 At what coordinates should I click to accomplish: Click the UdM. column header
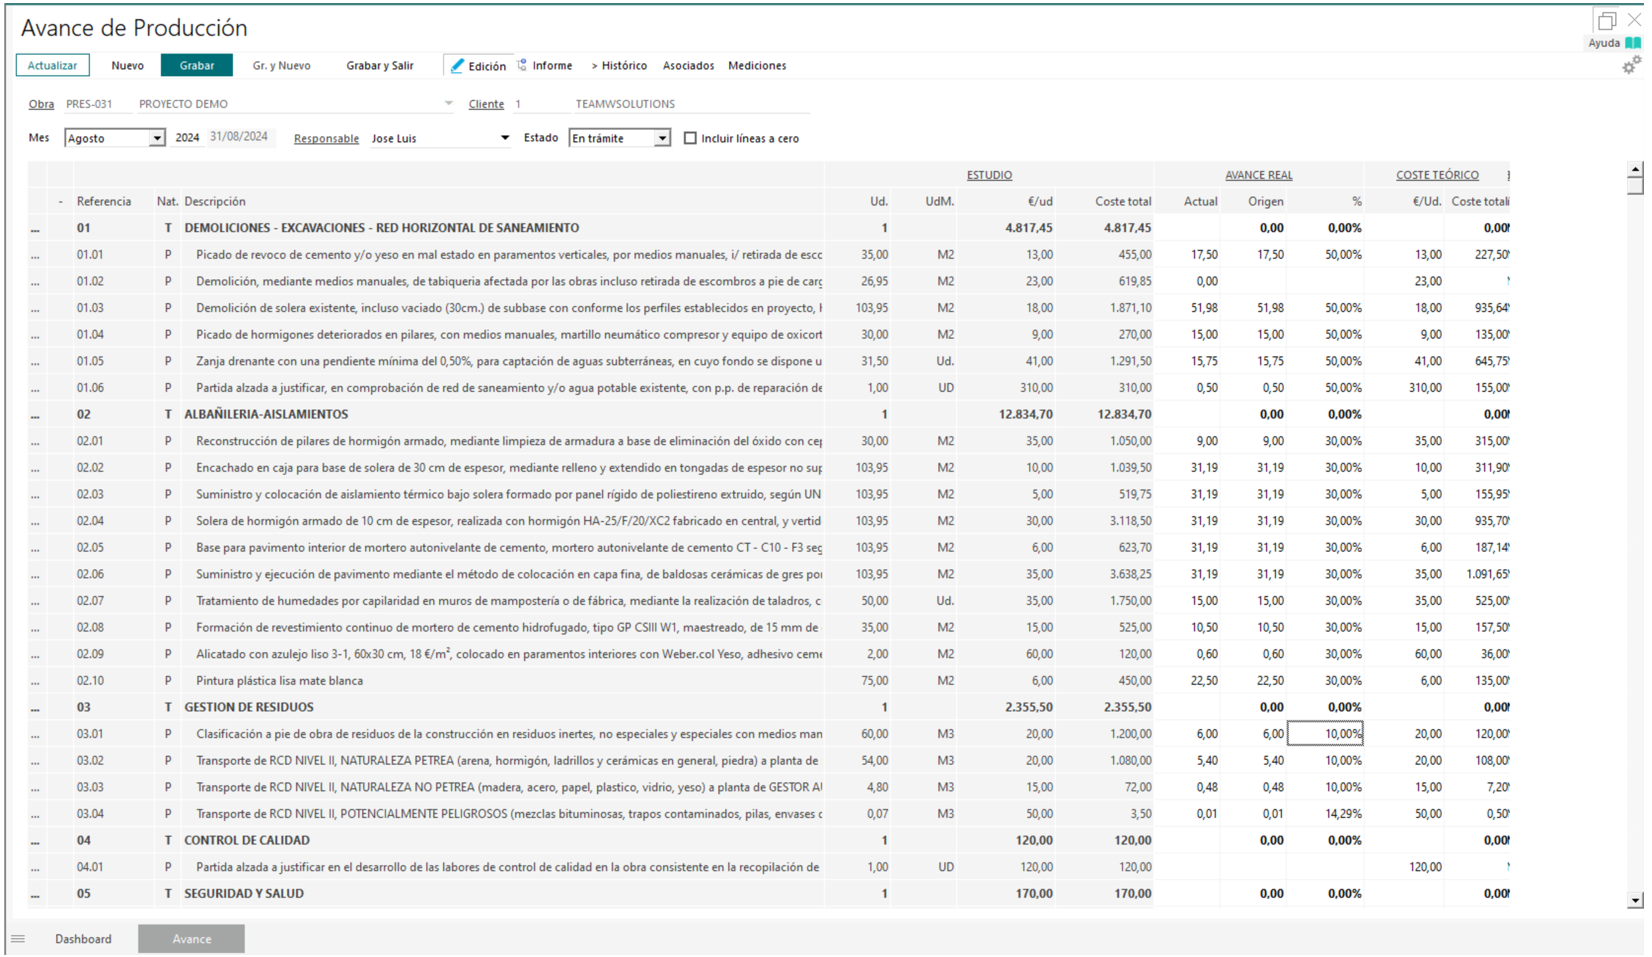pyautogui.click(x=939, y=201)
